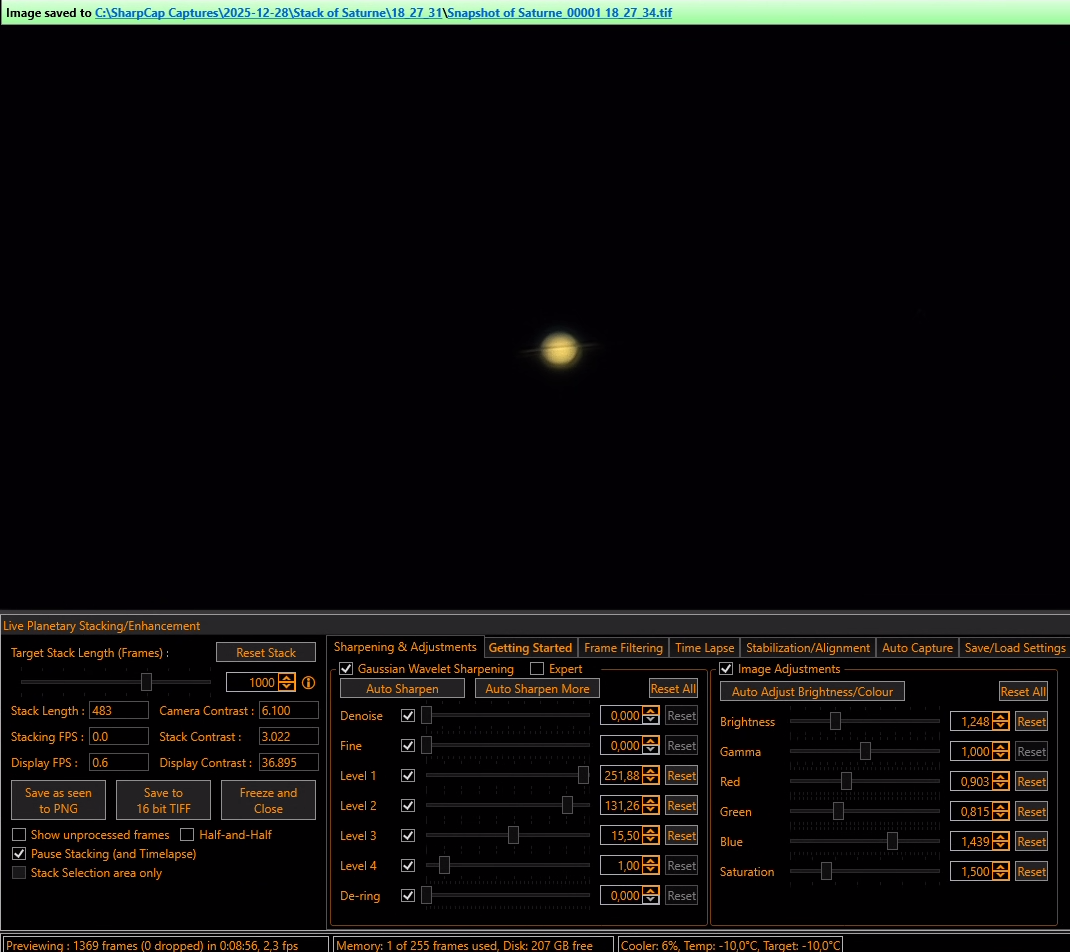Reset the Level 3 sharpening value
This screenshot has width=1070, height=952.
click(x=681, y=836)
